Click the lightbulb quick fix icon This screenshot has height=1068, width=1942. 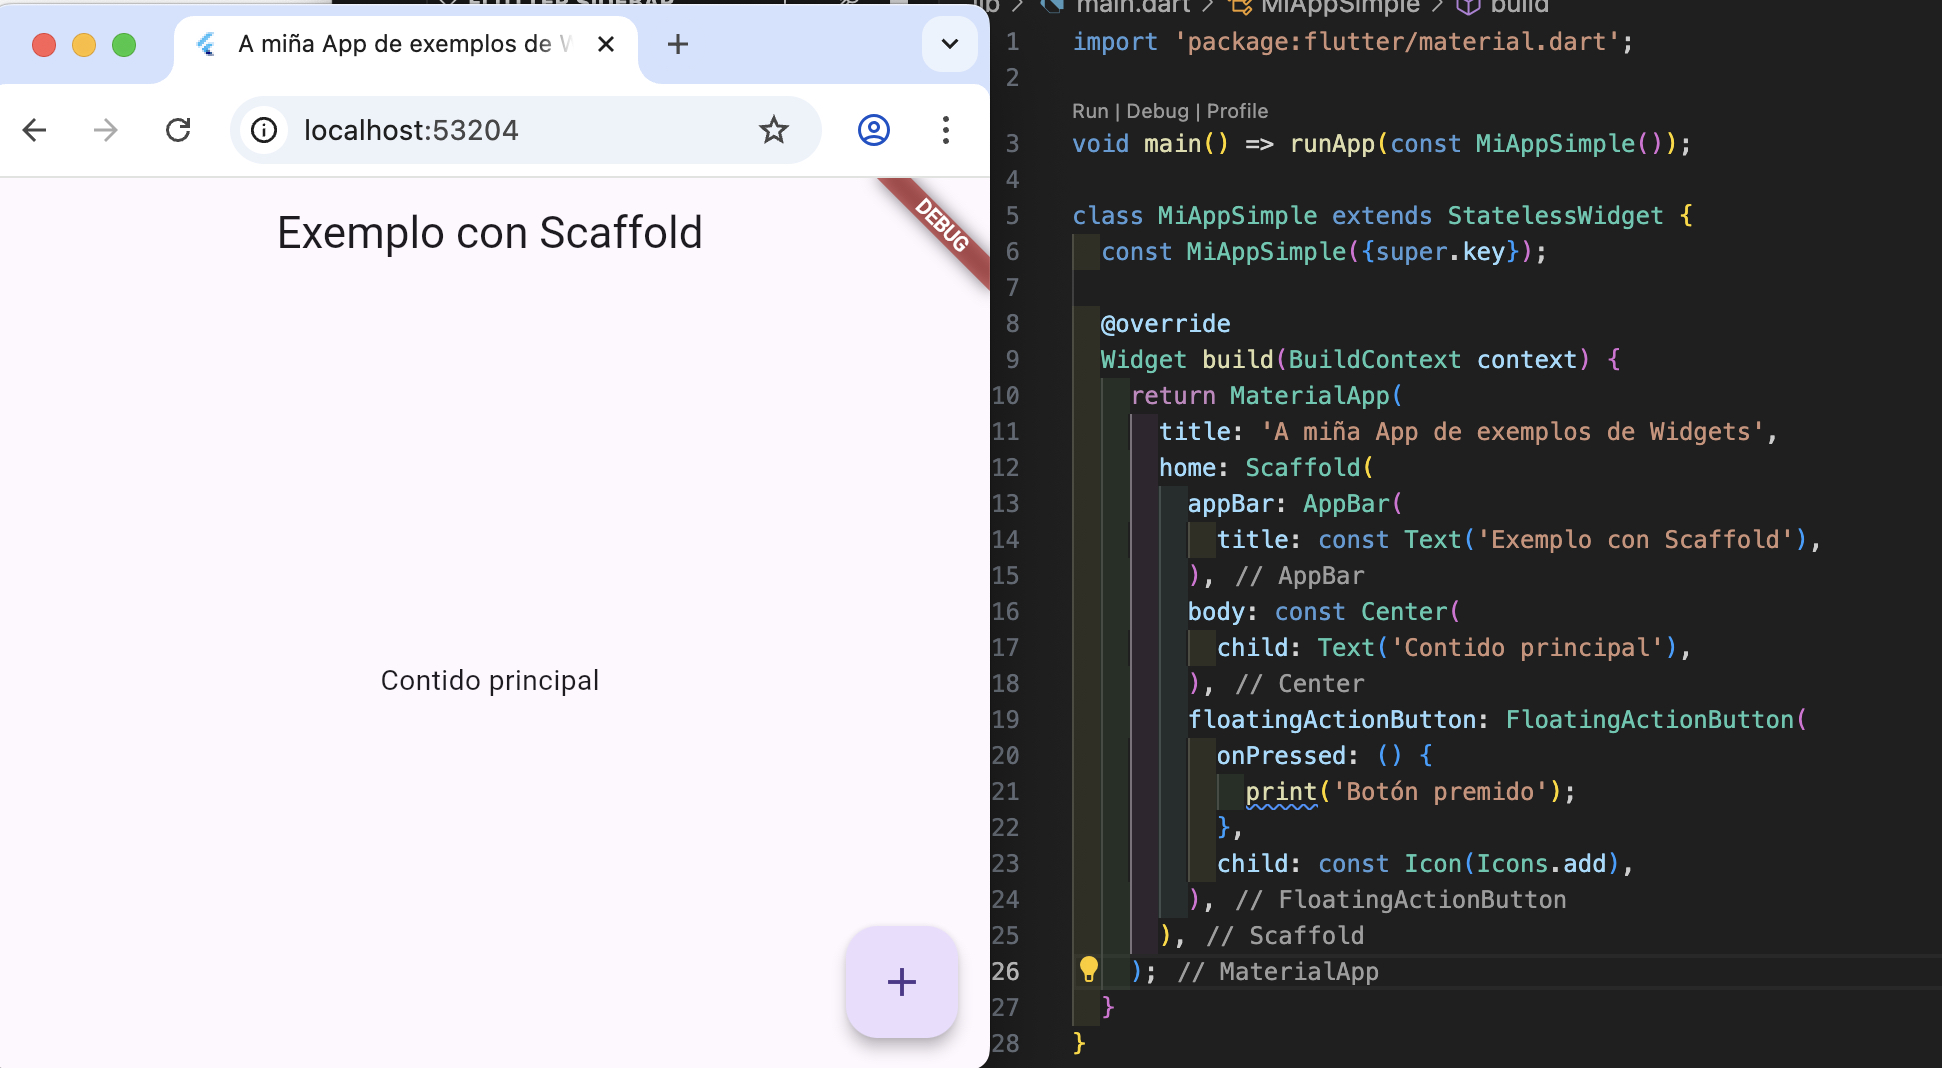(x=1089, y=969)
